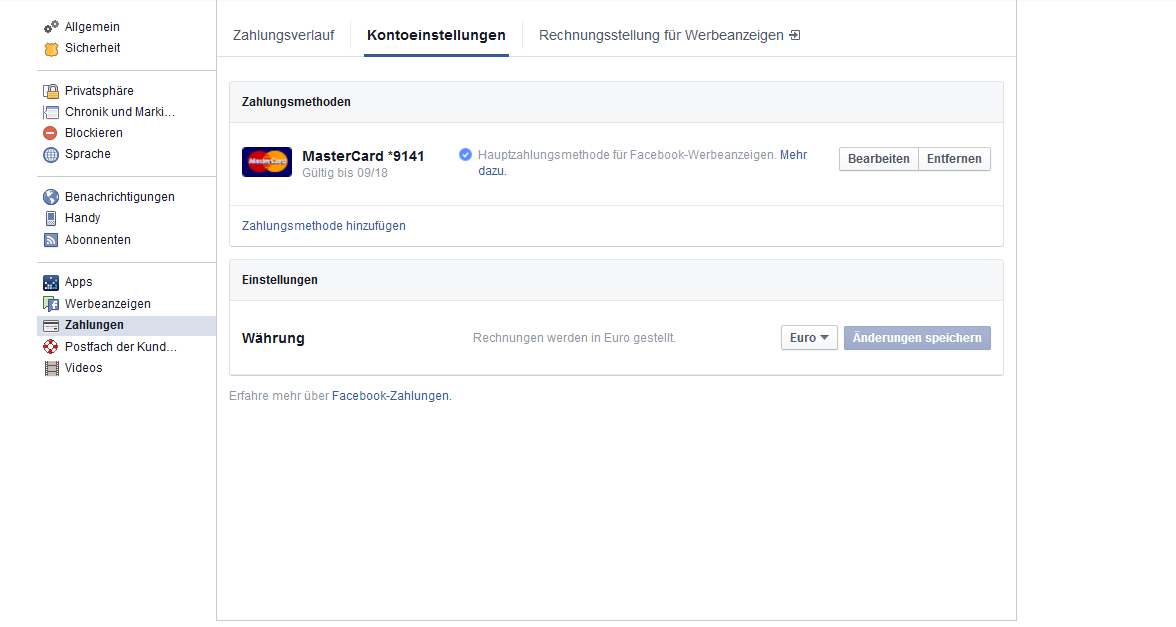The width and height of the screenshot is (1176, 627).
Task: Open Postfach der Kundenbetreuung
Action: pos(121,346)
